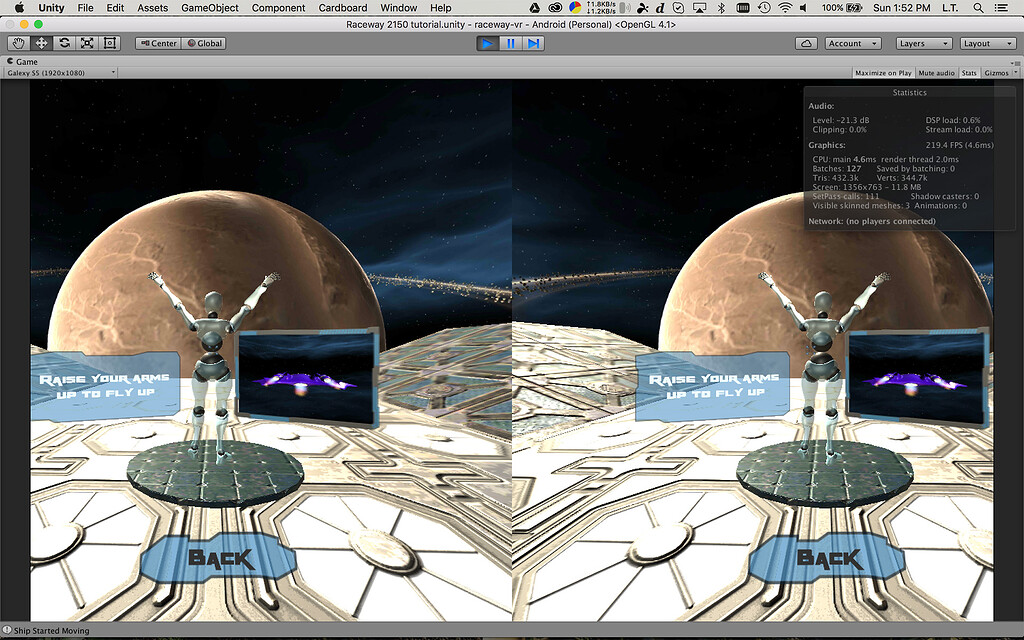The width and height of the screenshot is (1024, 640).
Task: Open the Unity Cloud services panel
Action: (x=806, y=42)
